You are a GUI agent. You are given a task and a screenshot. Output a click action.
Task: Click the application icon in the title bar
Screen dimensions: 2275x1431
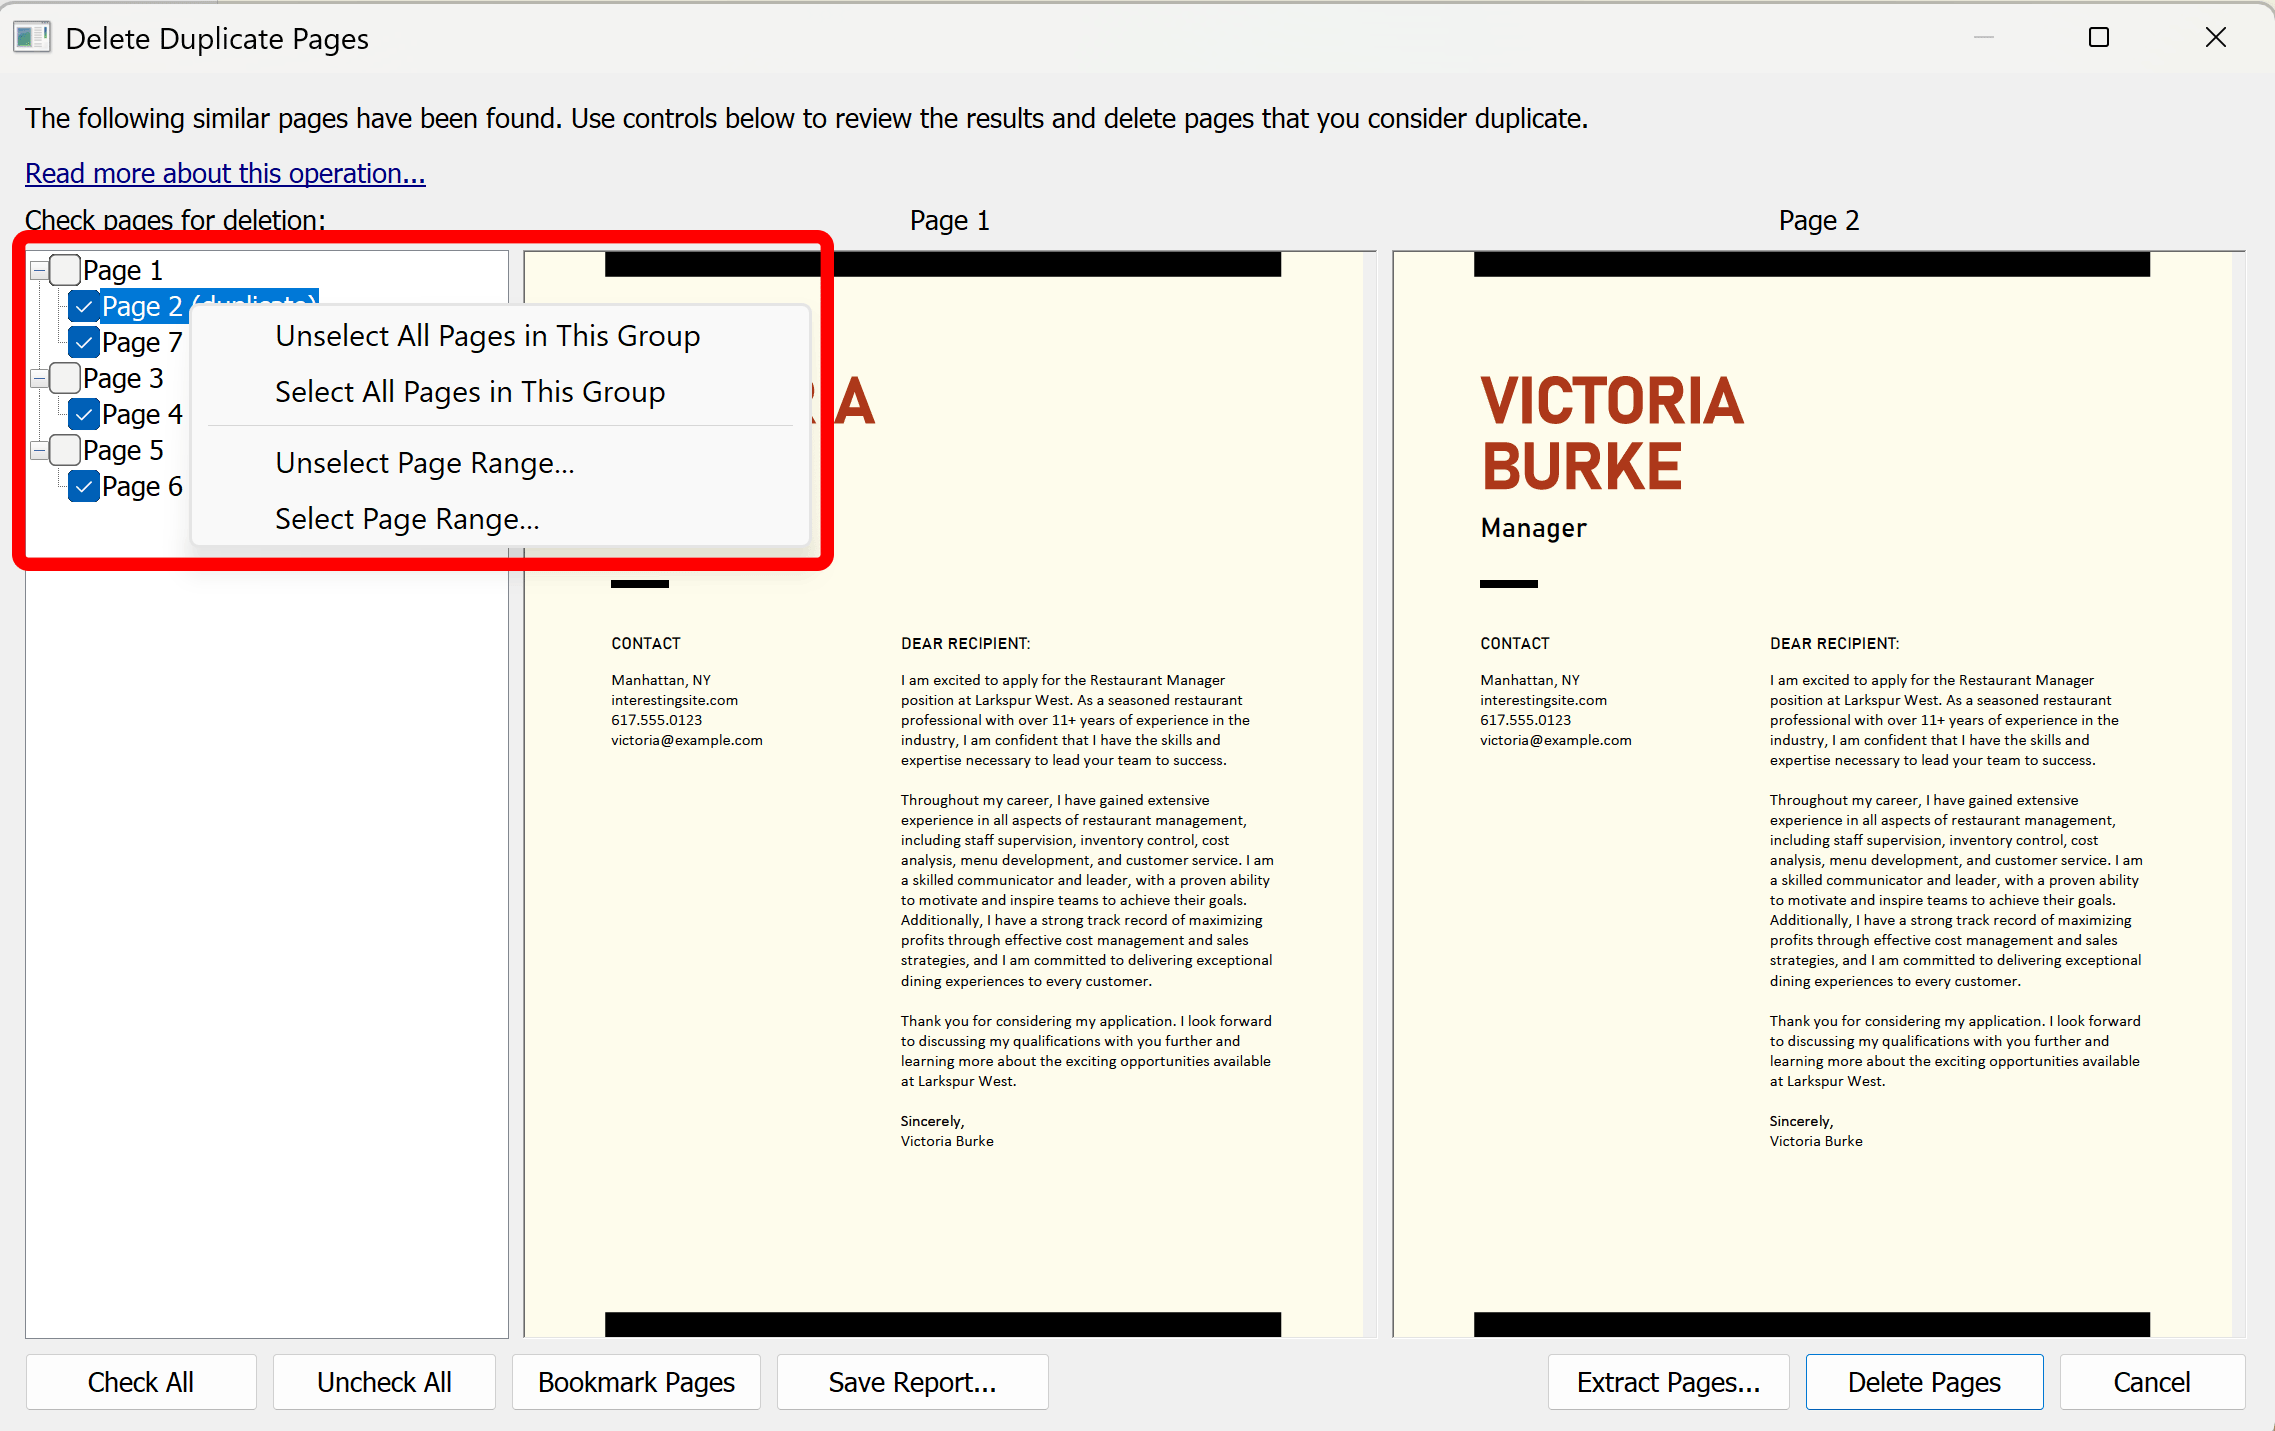click(31, 37)
